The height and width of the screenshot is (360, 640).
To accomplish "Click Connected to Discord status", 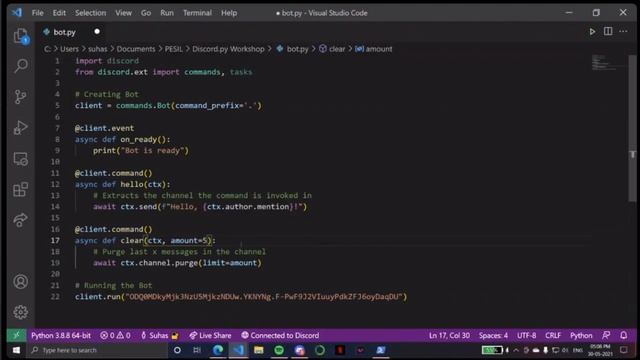I will (280, 335).
